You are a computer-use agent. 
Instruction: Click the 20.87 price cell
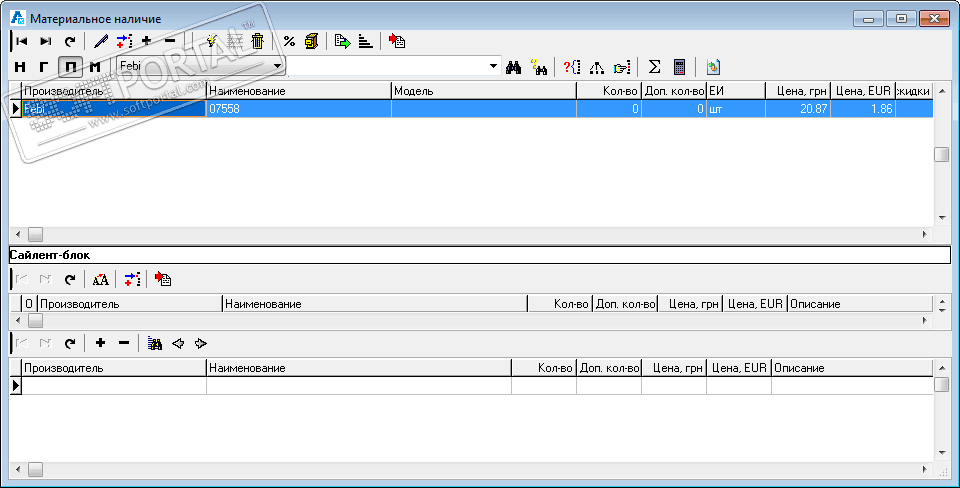coord(798,109)
